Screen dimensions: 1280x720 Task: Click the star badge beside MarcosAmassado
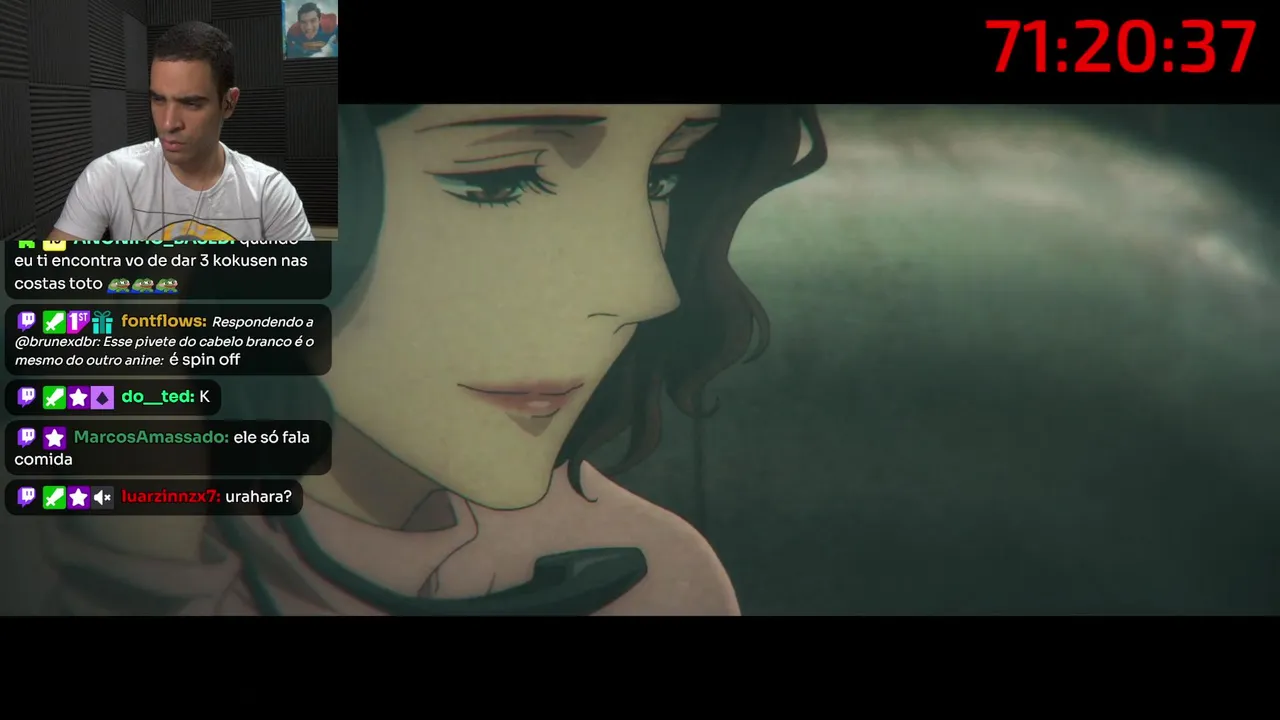click(x=54, y=437)
